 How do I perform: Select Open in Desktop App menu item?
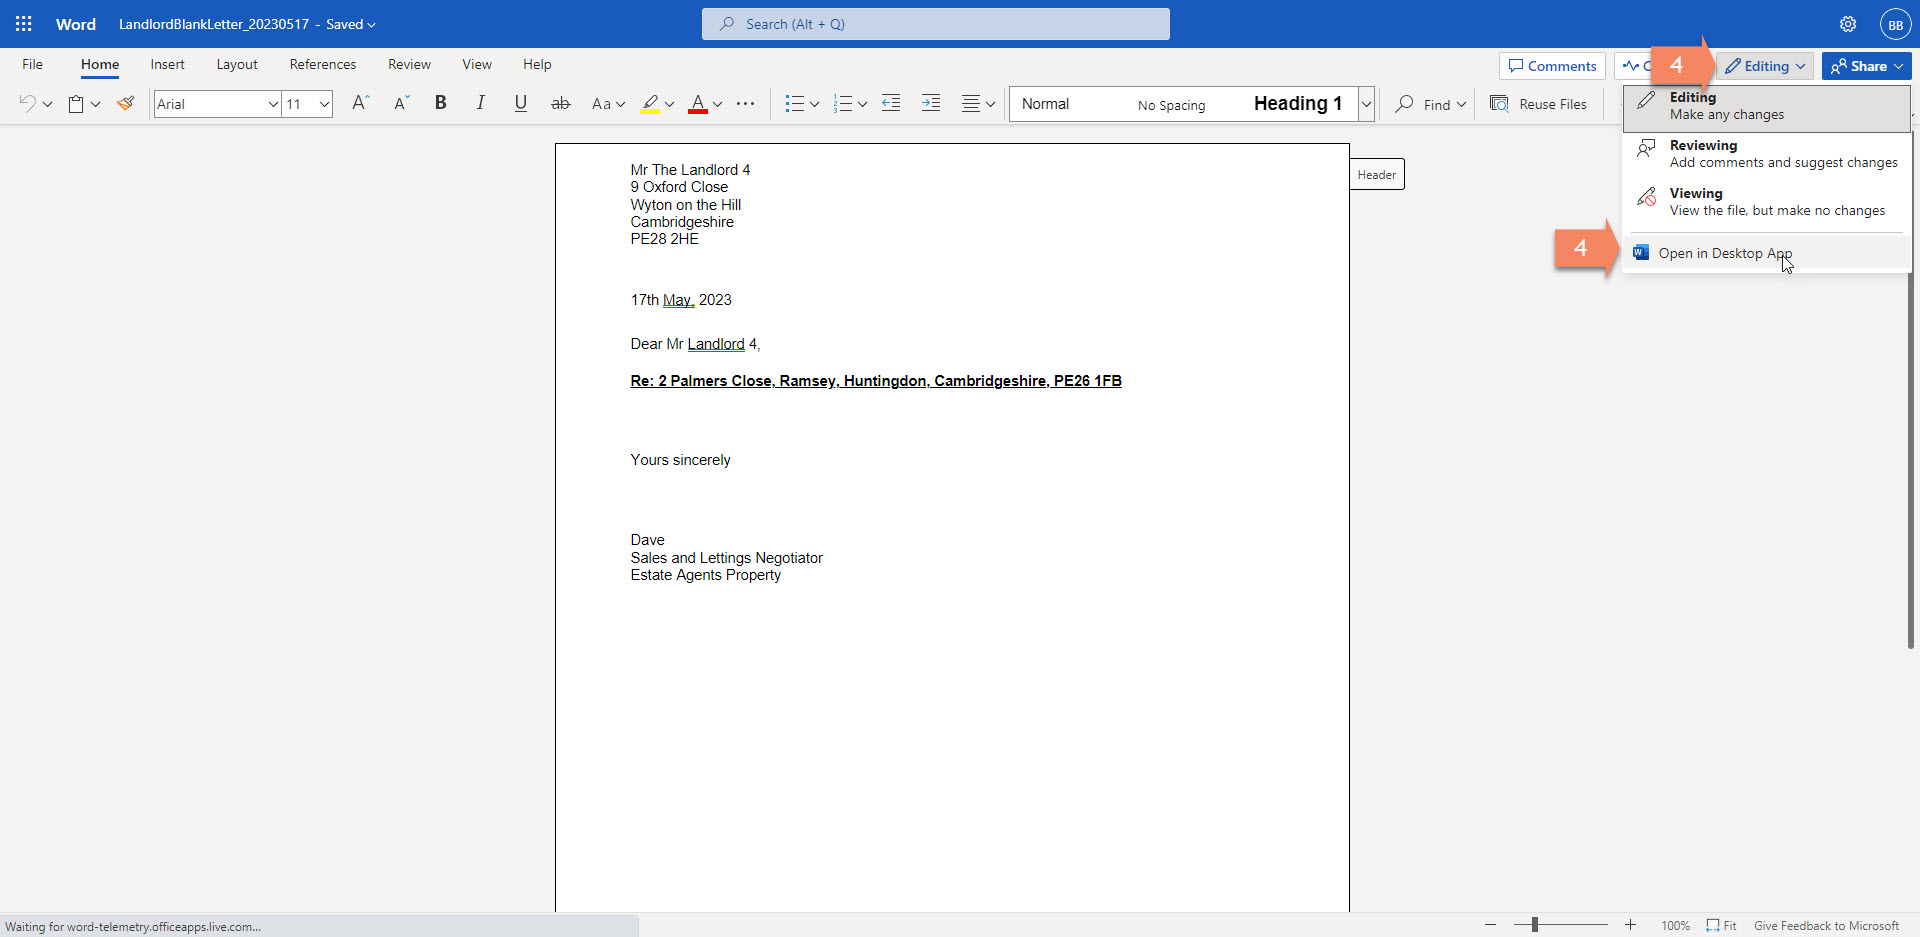click(1724, 253)
